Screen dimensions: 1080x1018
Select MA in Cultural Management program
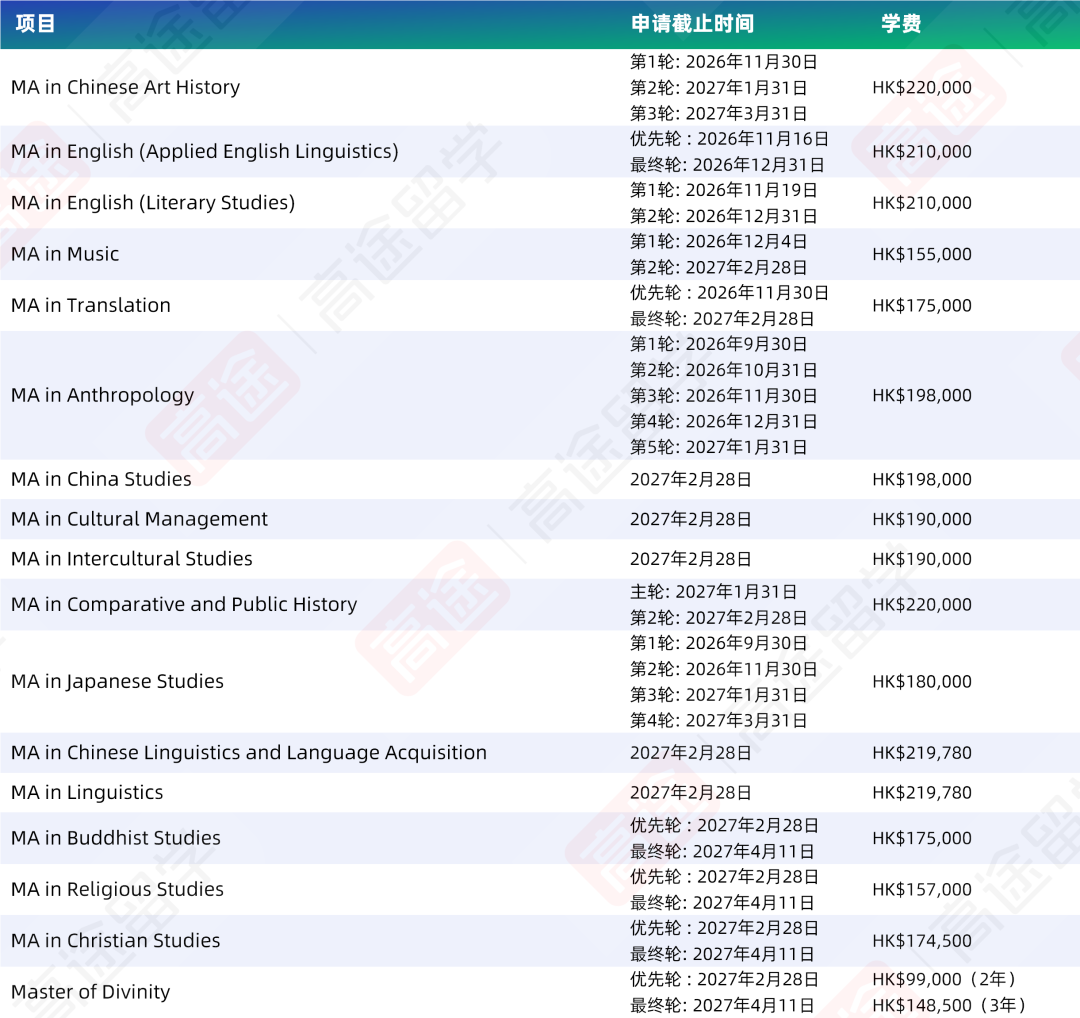(139, 519)
